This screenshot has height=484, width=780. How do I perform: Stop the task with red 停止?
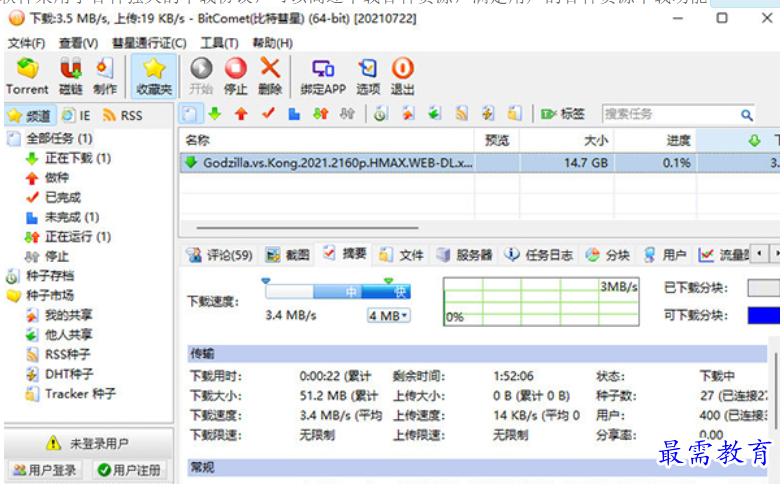pos(235,76)
